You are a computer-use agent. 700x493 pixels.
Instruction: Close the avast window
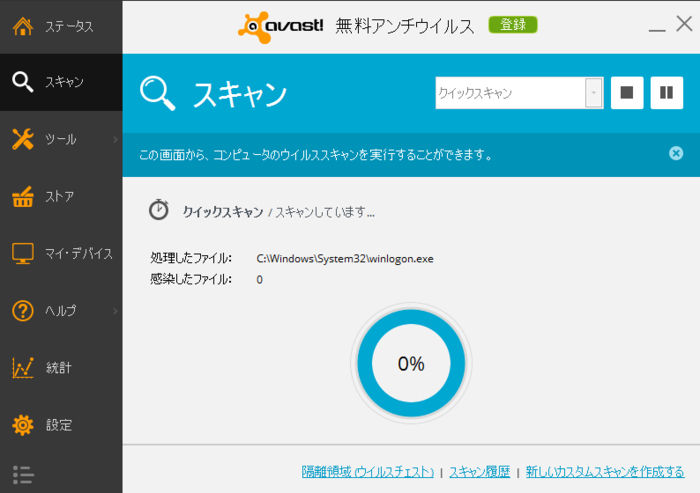684,24
